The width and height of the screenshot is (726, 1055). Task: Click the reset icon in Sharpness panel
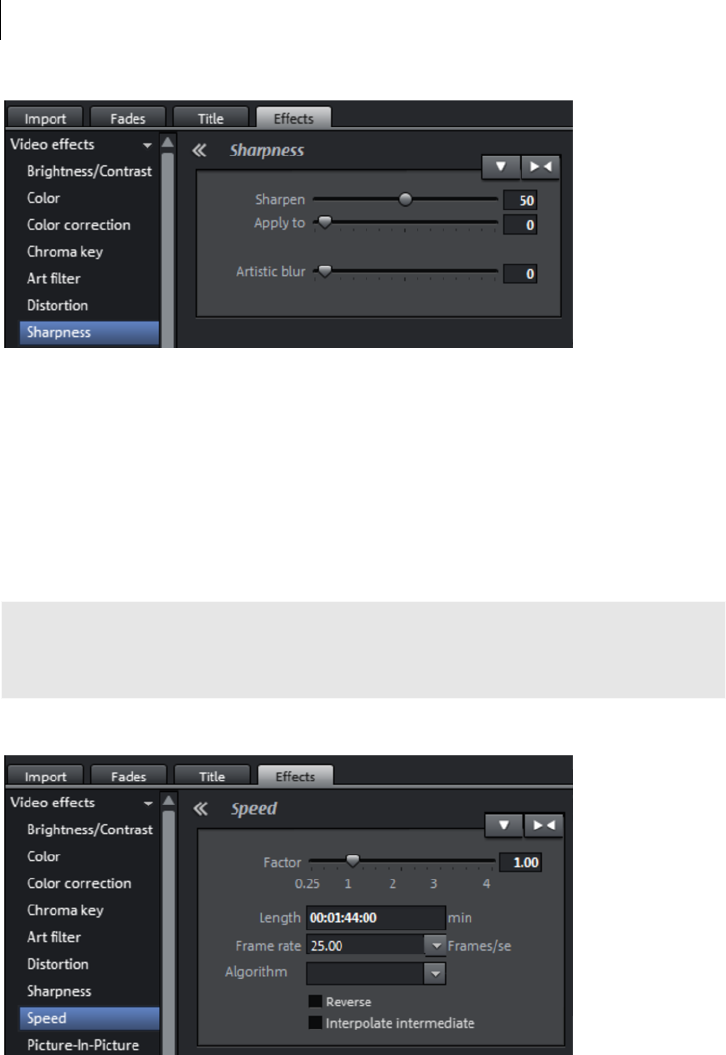[540, 167]
